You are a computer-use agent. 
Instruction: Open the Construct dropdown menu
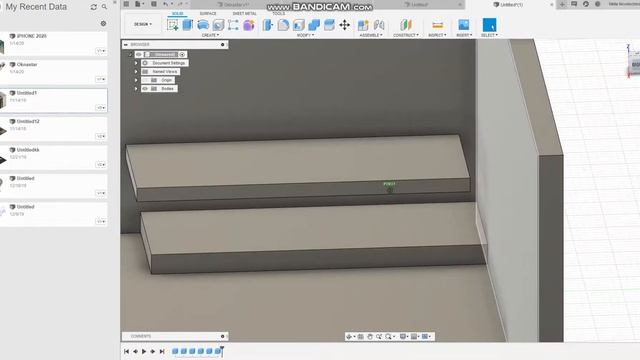pyautogui.click(x=406, y=36)
